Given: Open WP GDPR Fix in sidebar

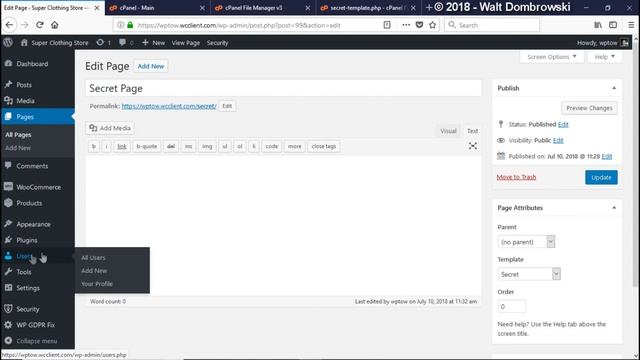Looking at the screenshot, I should 37,325.
